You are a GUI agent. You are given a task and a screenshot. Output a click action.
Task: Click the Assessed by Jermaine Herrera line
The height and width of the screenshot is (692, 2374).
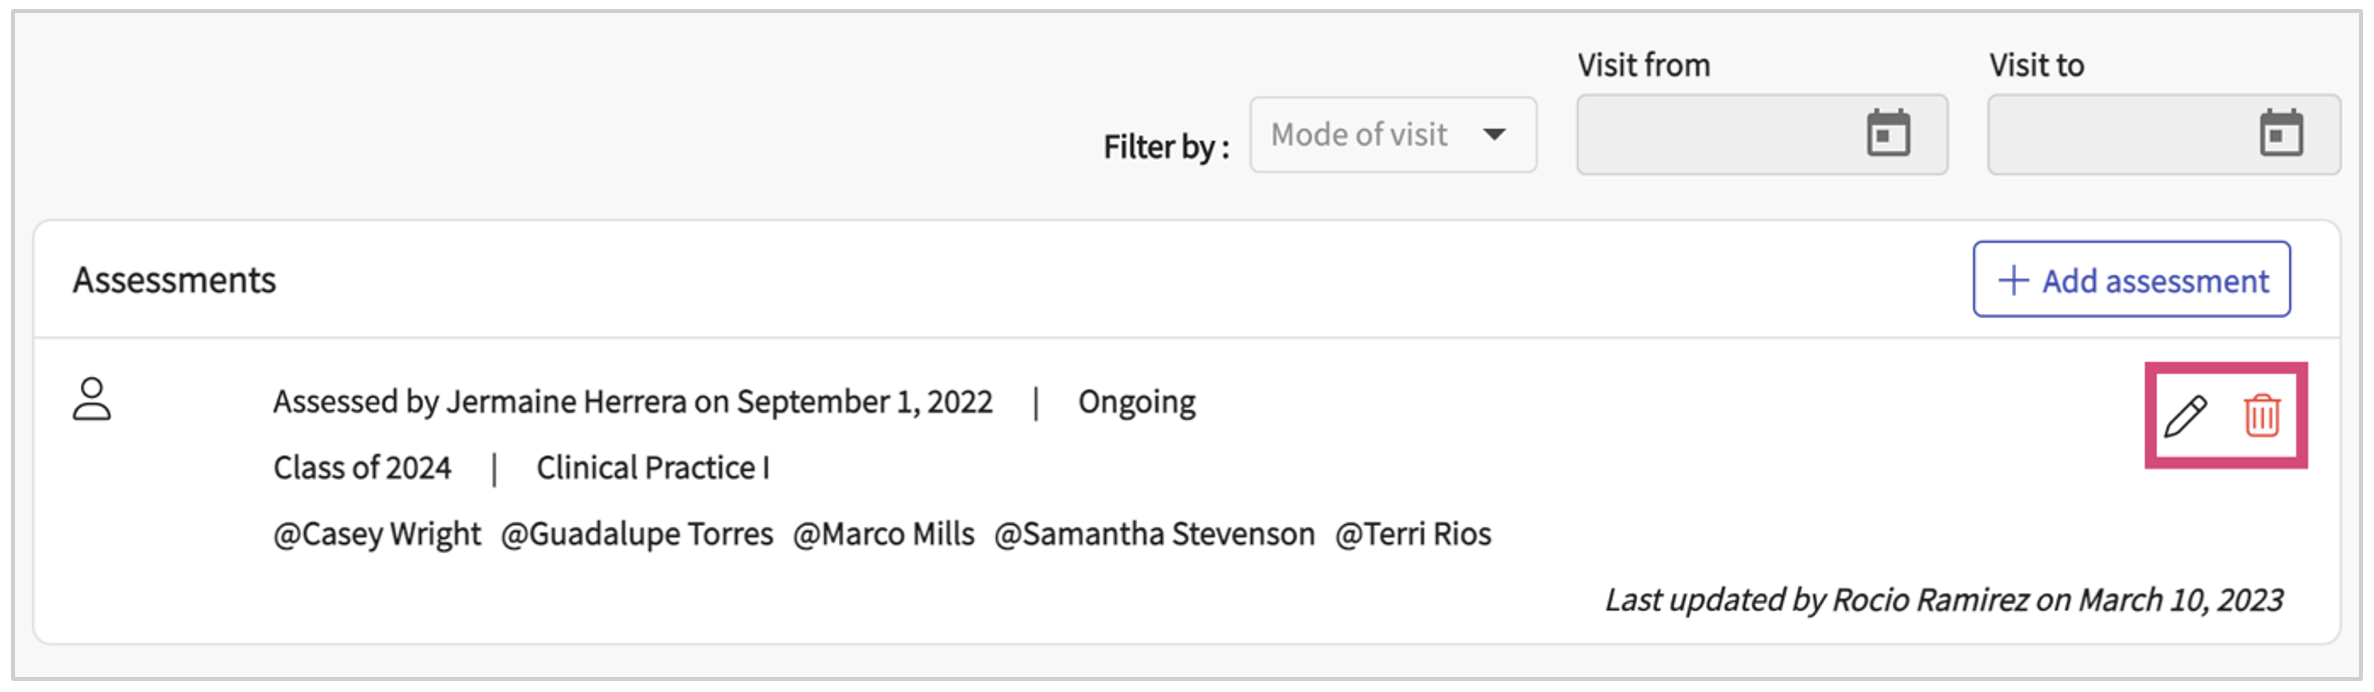click(633, 402)
